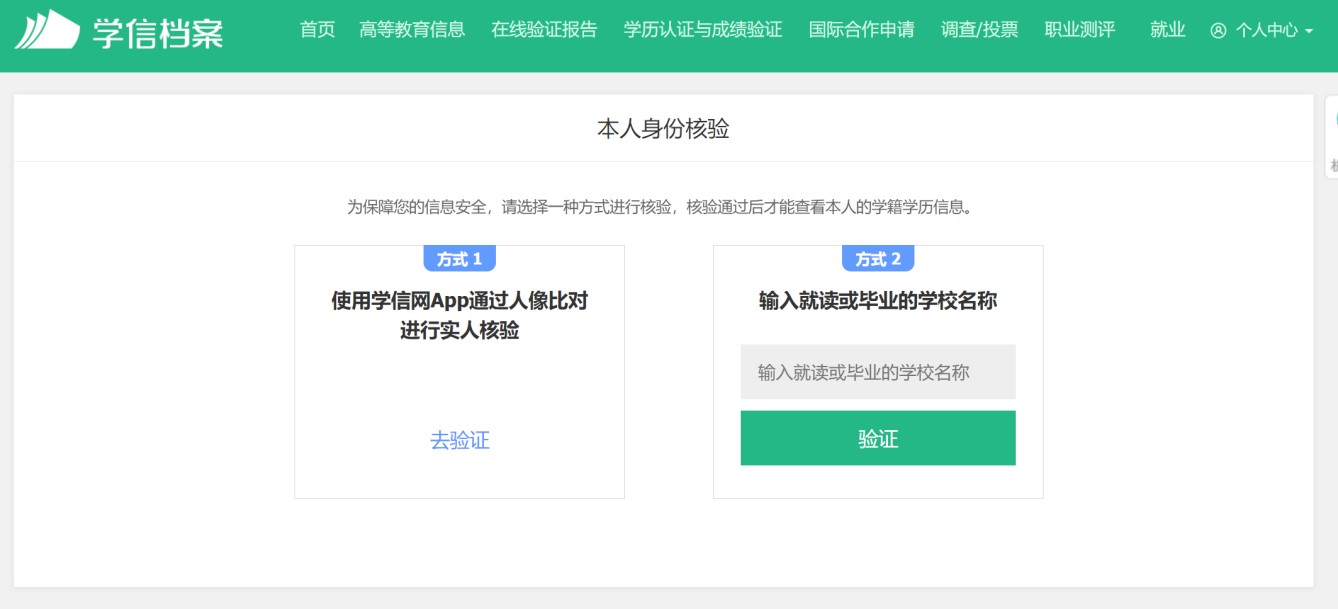Click the 就业 navigation item
Viewport: 1338px width, 609px height.
[1167, 30]
